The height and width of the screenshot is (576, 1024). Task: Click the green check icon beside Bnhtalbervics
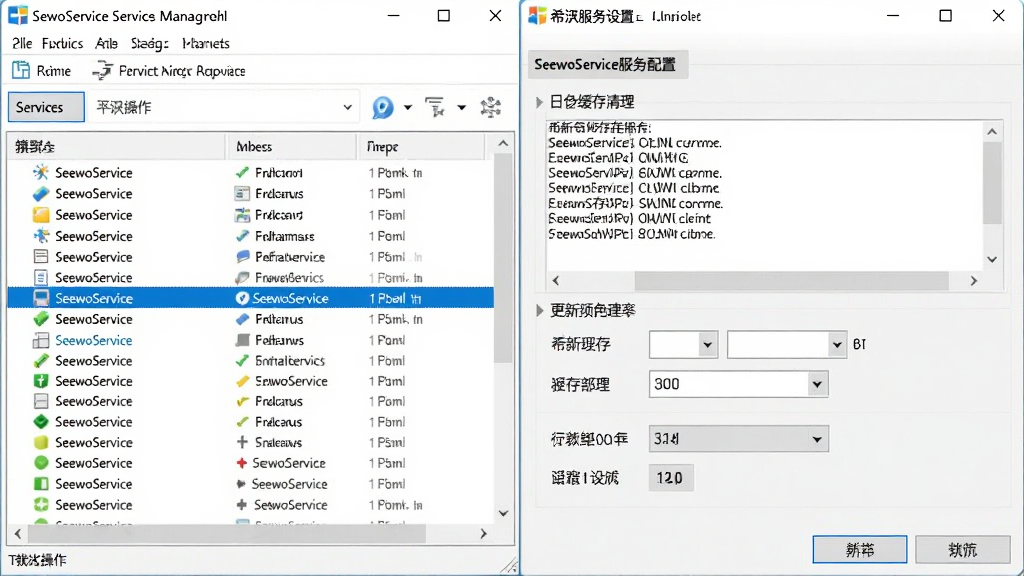tap(242, 360)
